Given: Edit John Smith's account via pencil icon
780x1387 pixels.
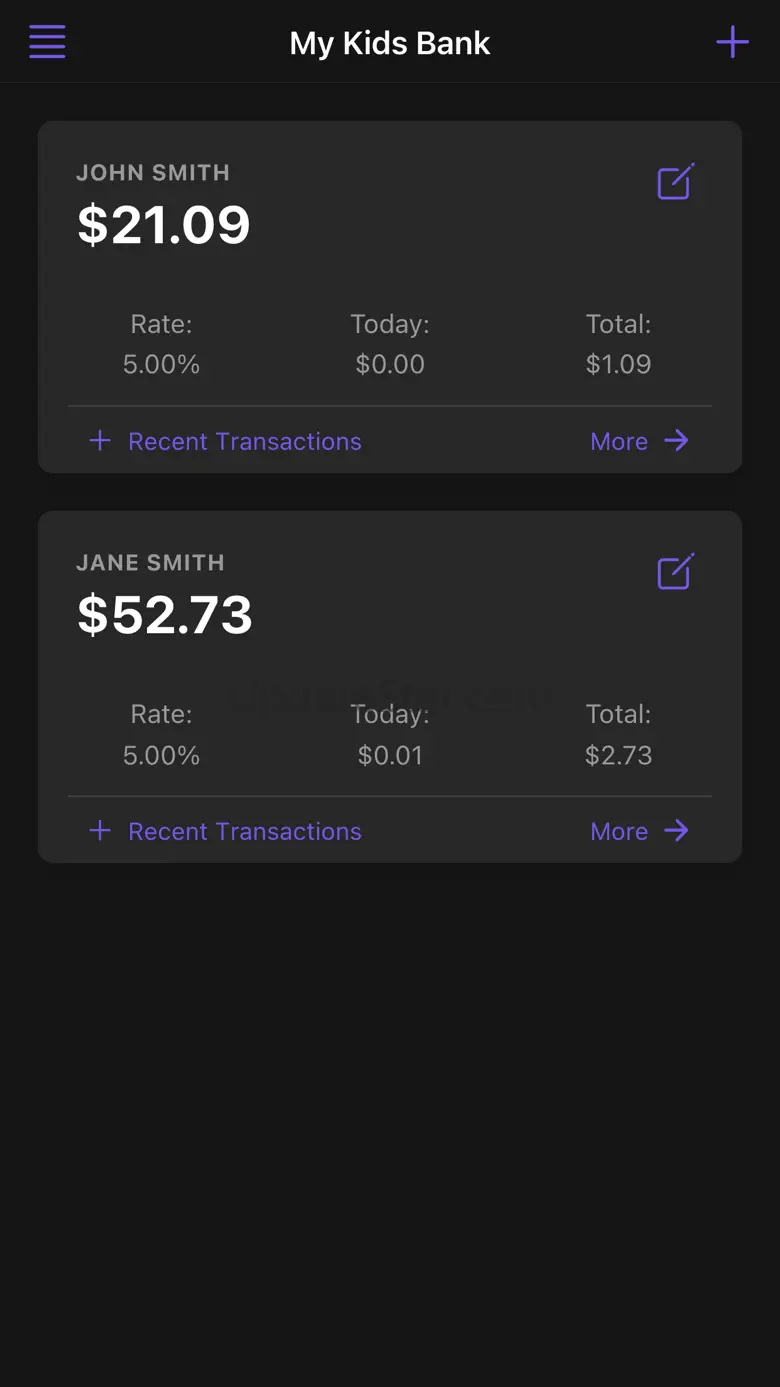Looking at the screenshot, I should [x=675, y=182].
